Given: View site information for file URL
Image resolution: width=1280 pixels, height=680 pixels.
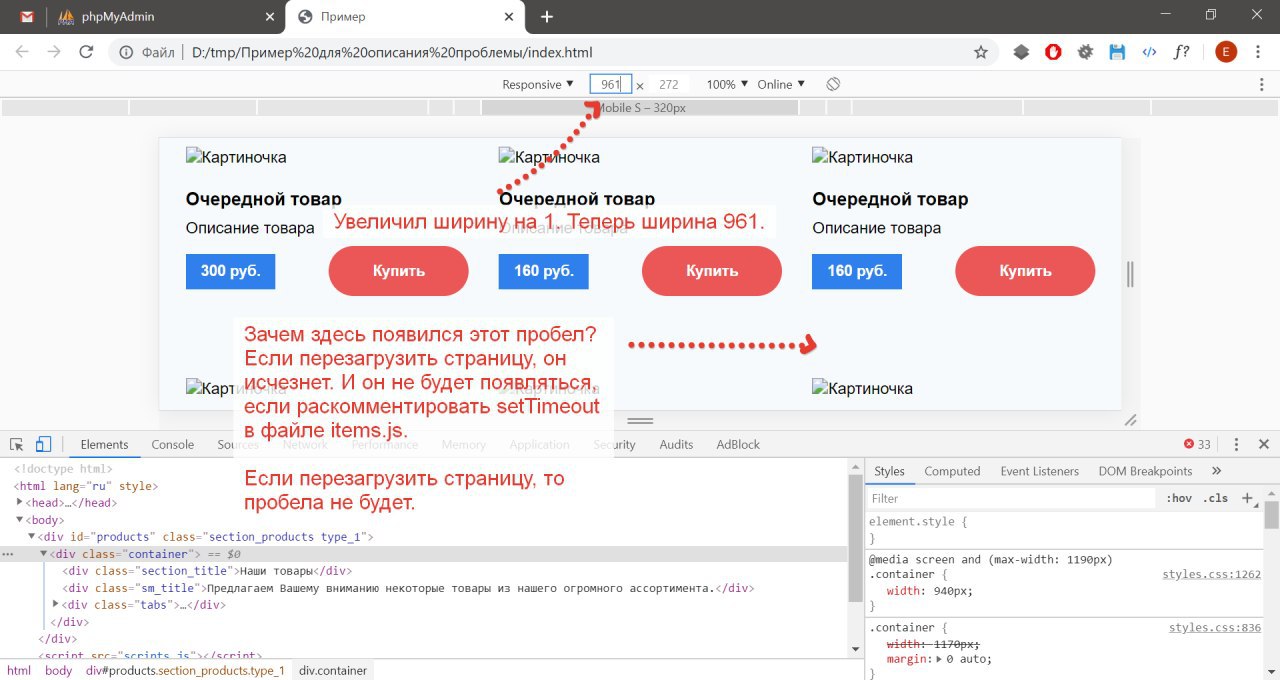Looking at the screenshot, I should [126, 52].
